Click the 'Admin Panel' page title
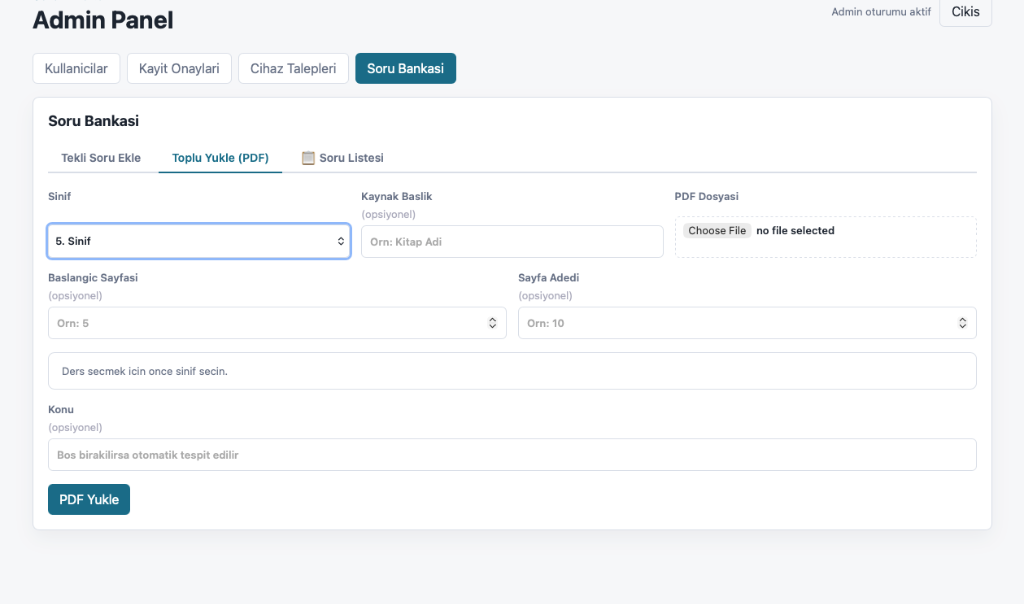 click(103, 20)
